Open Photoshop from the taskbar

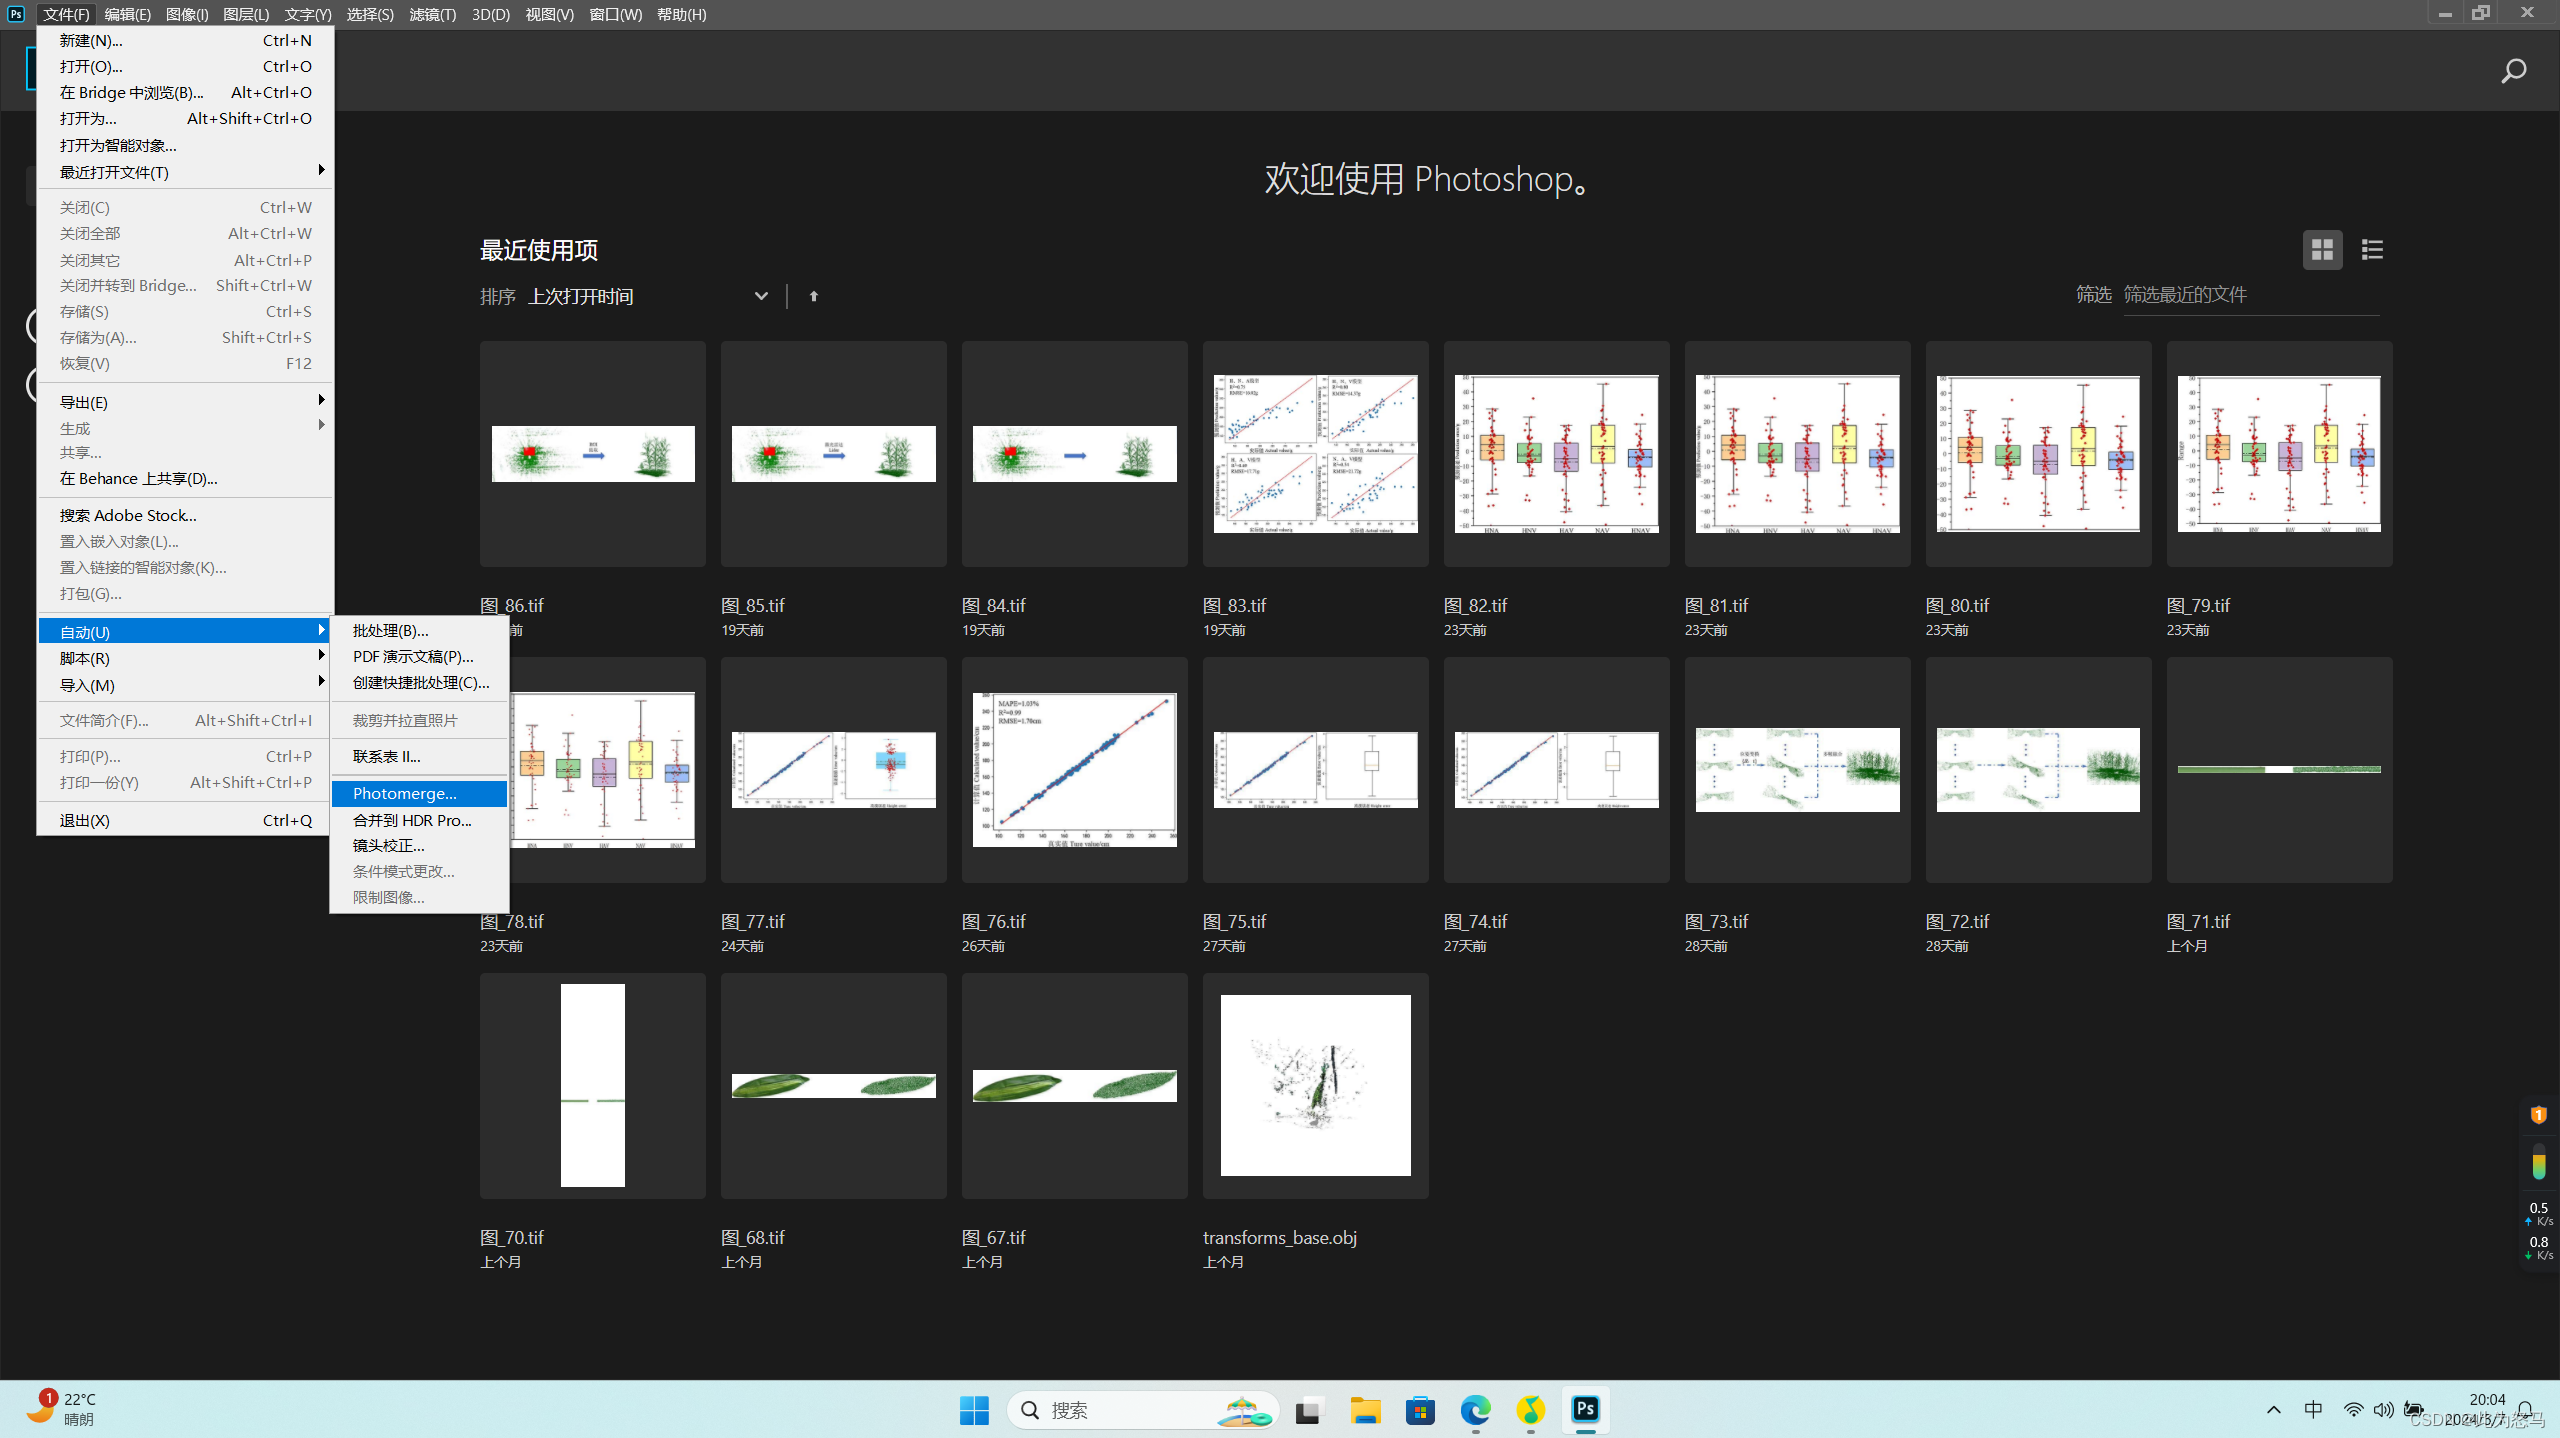click(x=1585, y=1410)
